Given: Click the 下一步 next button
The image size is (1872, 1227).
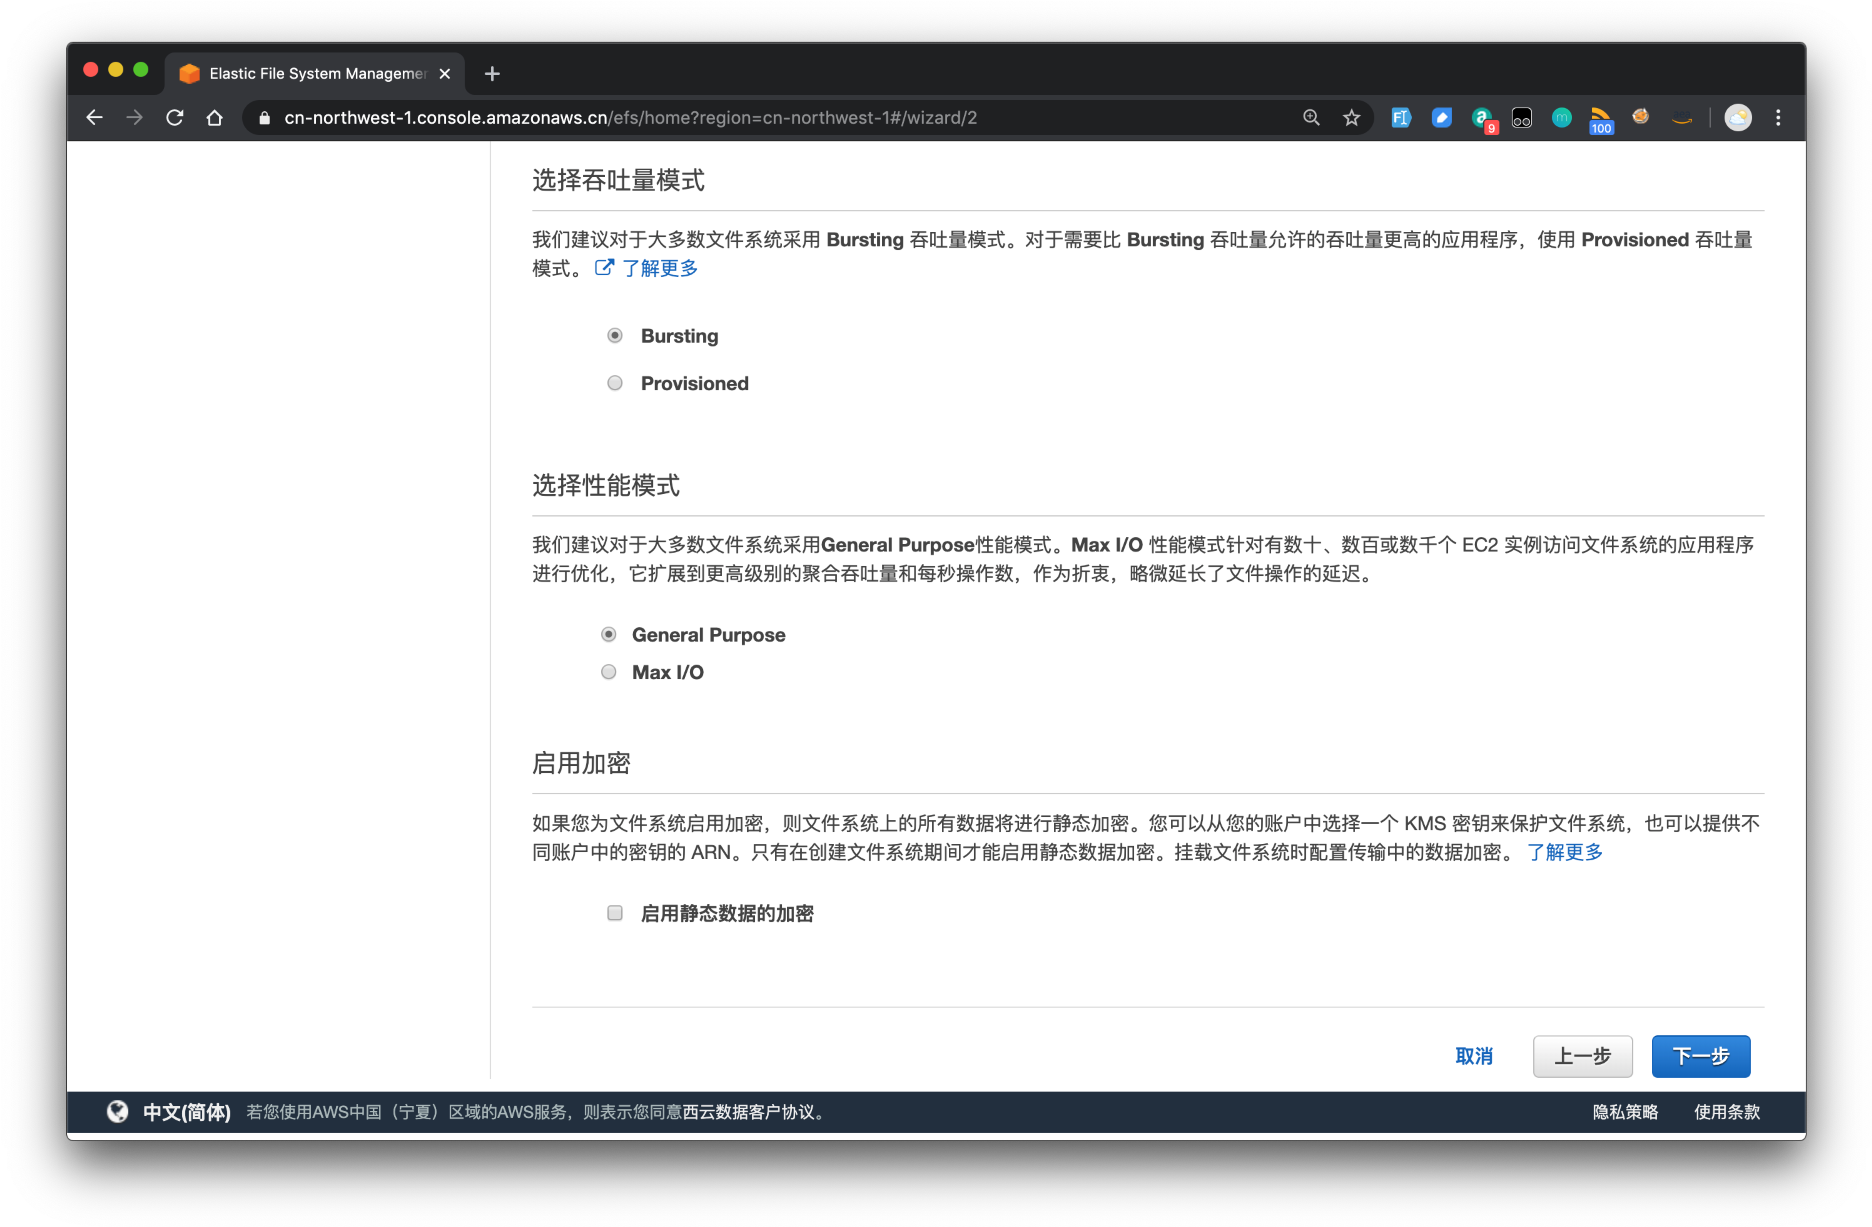Looking at the screenshot, I should click(1700, 1056).
